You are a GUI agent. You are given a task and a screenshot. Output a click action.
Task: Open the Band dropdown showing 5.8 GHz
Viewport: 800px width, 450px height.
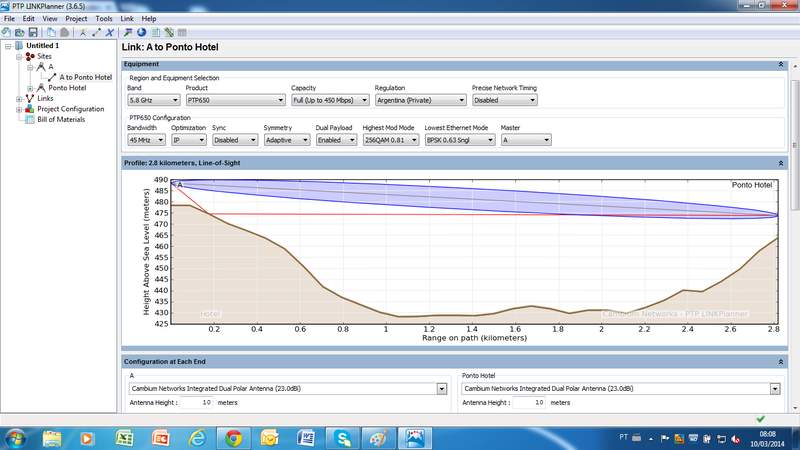click(152, 100)
